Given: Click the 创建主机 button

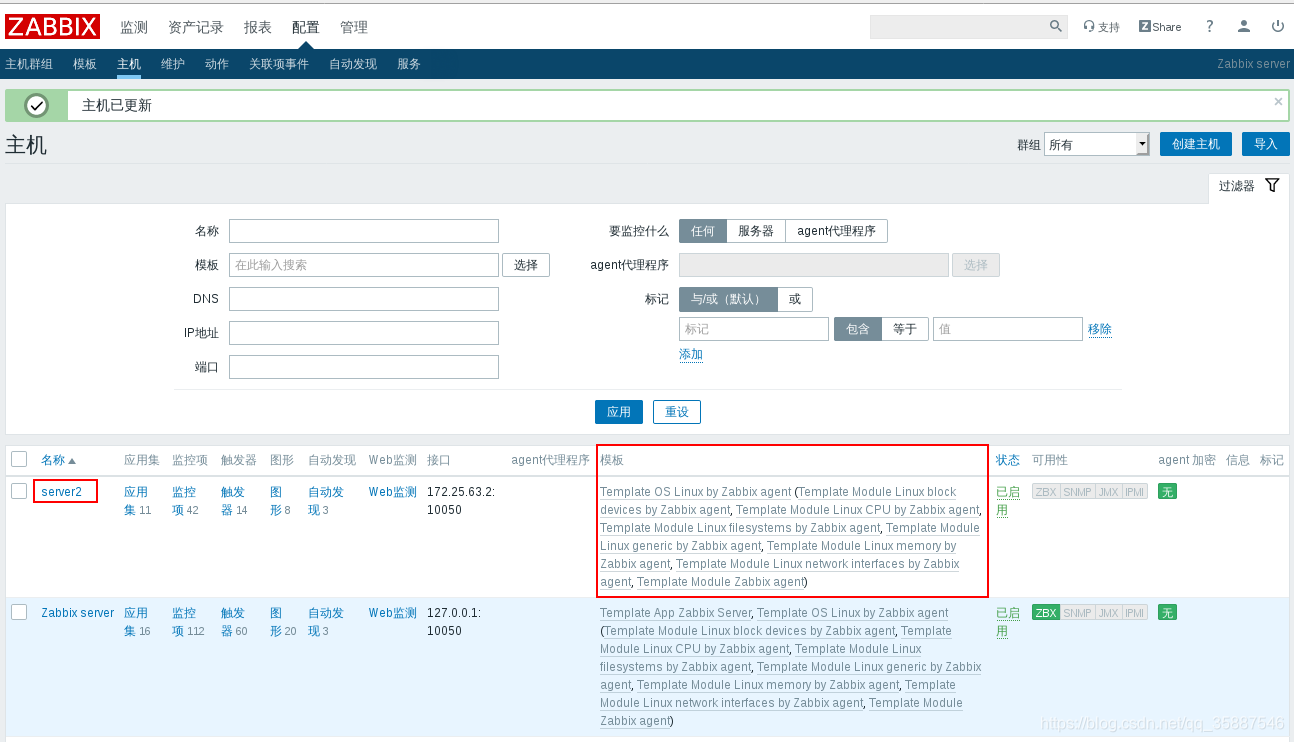Looking at the screenshot, I should tap(1196, 144).
